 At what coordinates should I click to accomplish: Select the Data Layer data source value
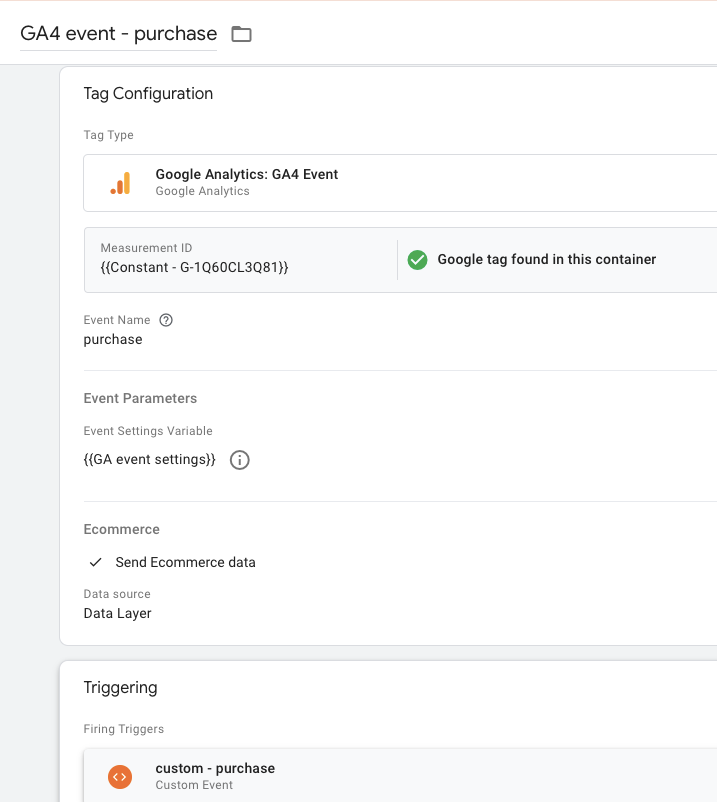pyautogui.click(x=117, y=613)
